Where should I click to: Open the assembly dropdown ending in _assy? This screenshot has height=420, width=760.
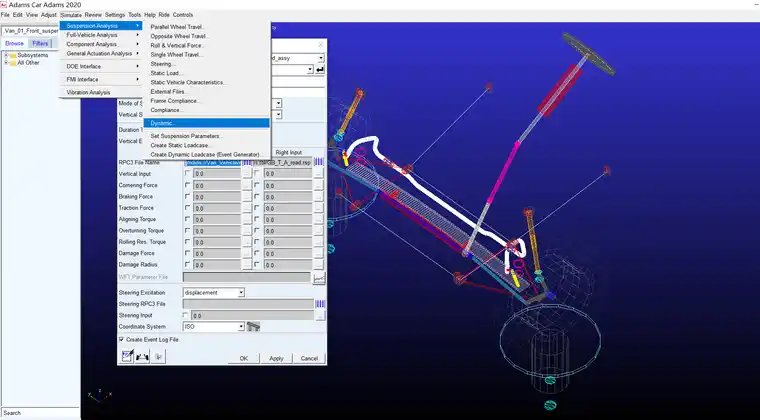(321, 58)
